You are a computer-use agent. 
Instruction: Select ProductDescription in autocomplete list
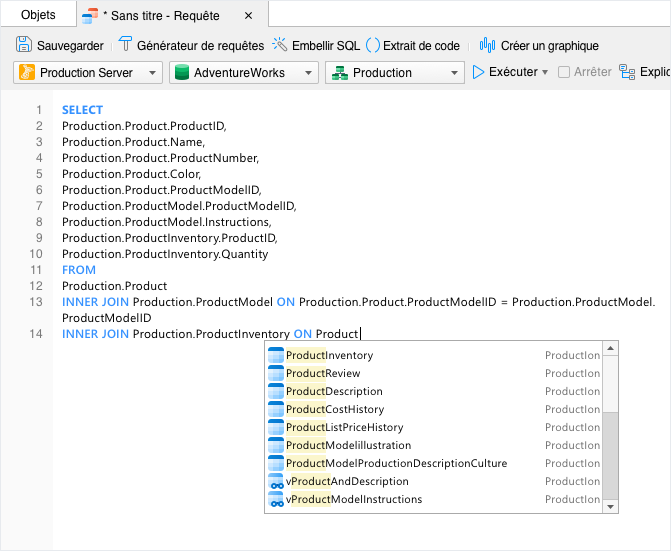[x=433, y=391]
